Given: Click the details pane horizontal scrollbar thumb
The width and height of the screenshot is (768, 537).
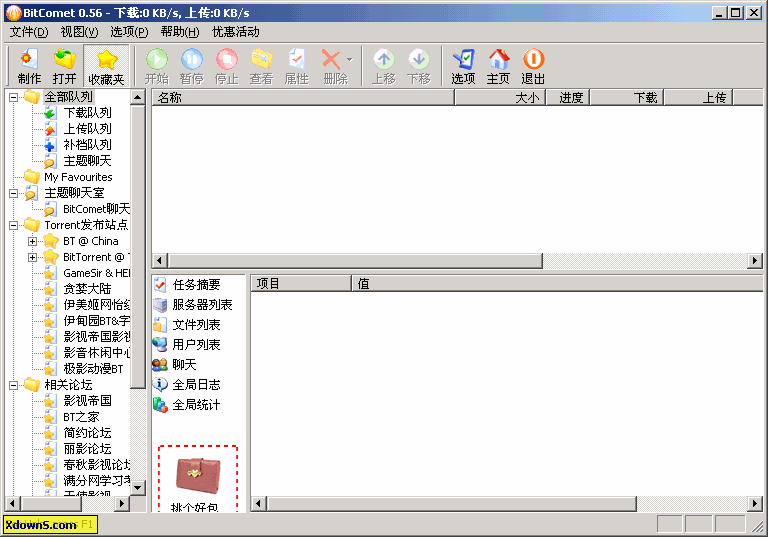Looking at the screenshot, I should coord(452,503).
